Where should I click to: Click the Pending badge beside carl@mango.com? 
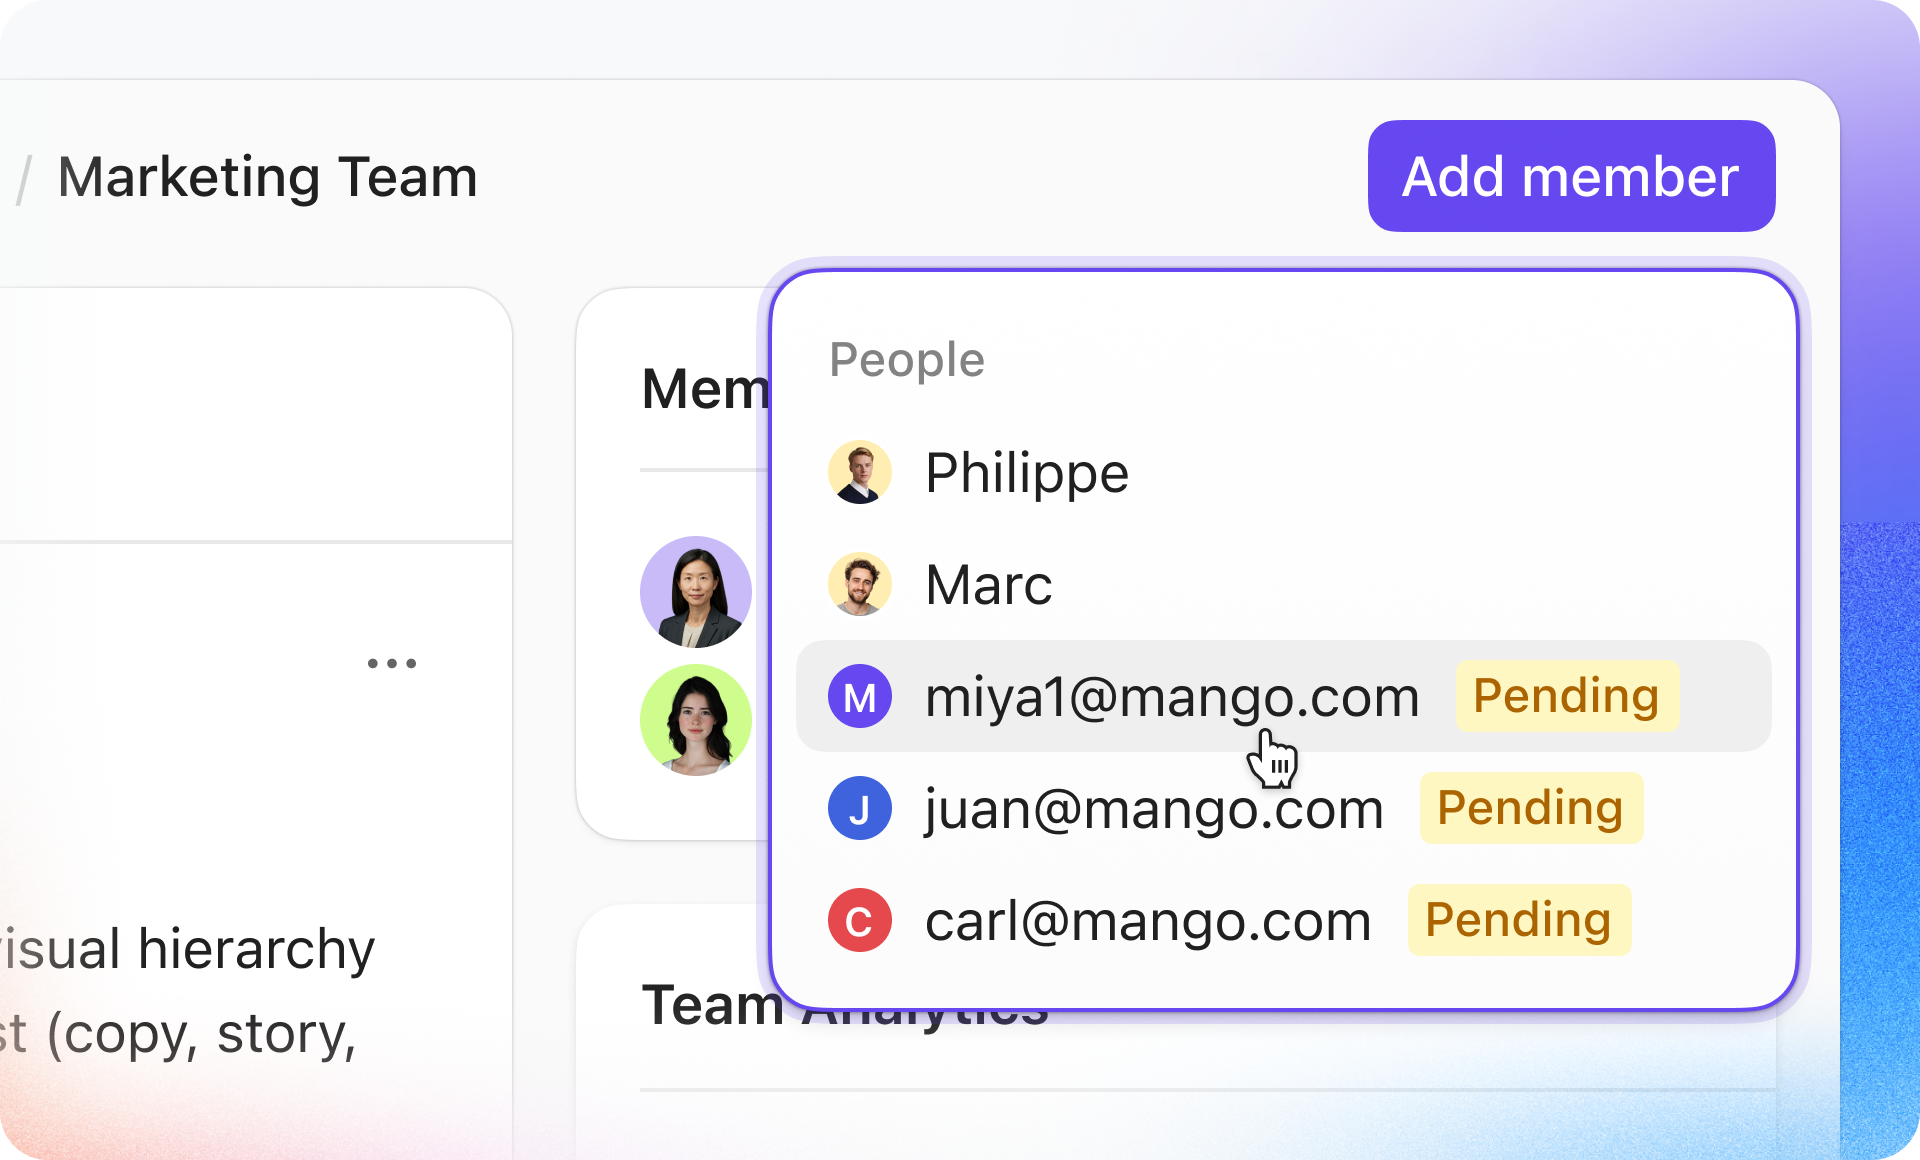1518,920
